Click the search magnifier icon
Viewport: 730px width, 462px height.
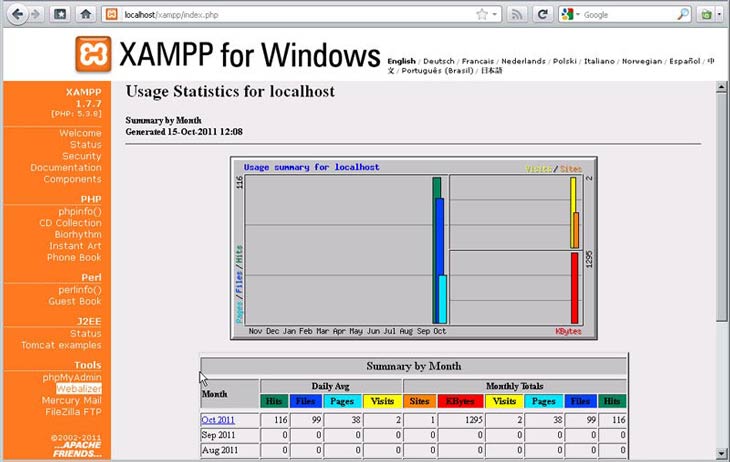[683, 14]
